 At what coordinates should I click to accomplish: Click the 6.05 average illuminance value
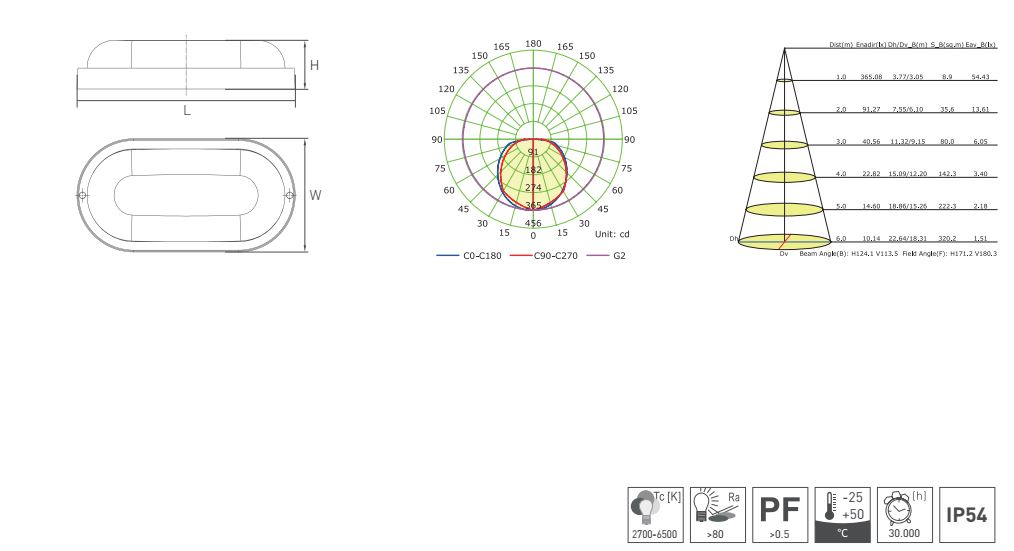[x=980, y=142]
